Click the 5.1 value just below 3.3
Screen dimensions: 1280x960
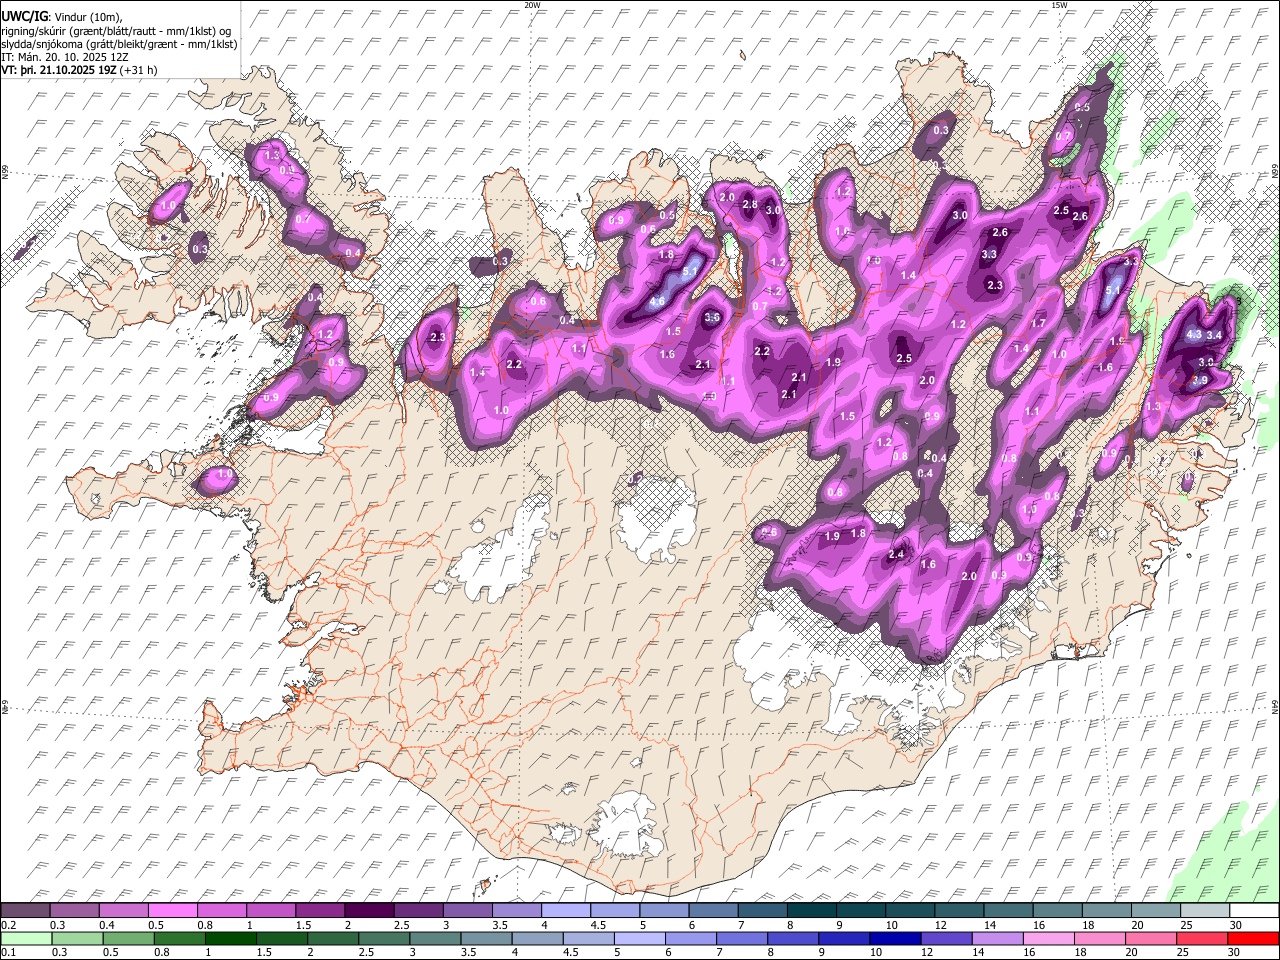point(1114,291)
